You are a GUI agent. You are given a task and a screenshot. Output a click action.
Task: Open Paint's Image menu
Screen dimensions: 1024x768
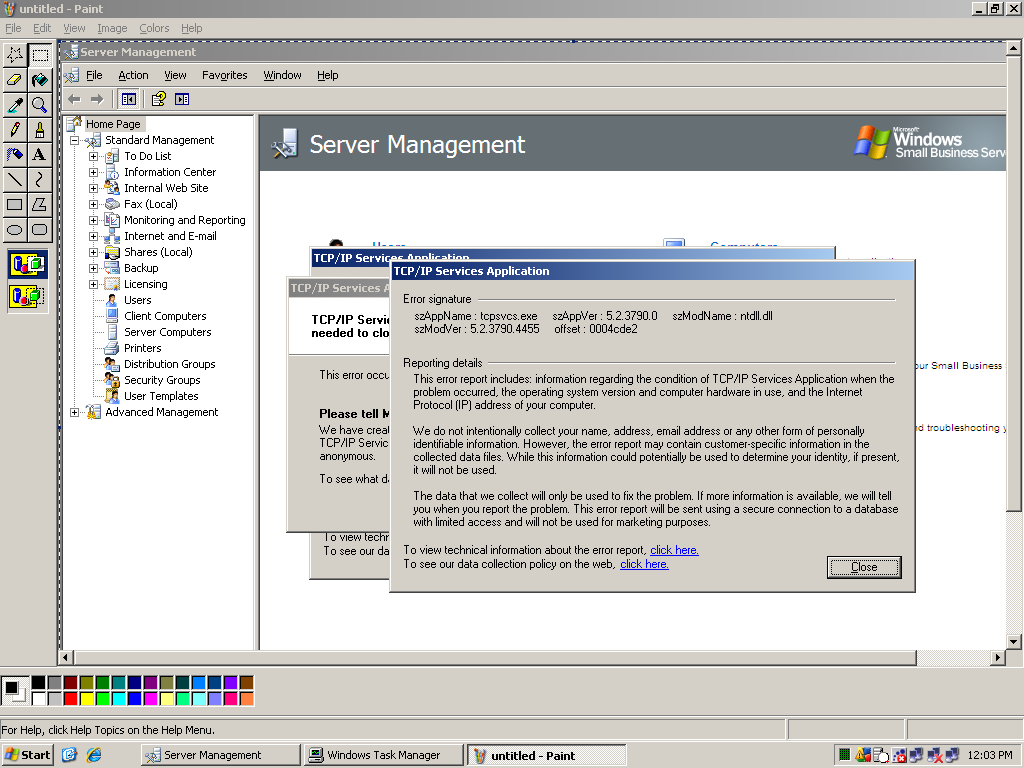(x=112, y=28)
